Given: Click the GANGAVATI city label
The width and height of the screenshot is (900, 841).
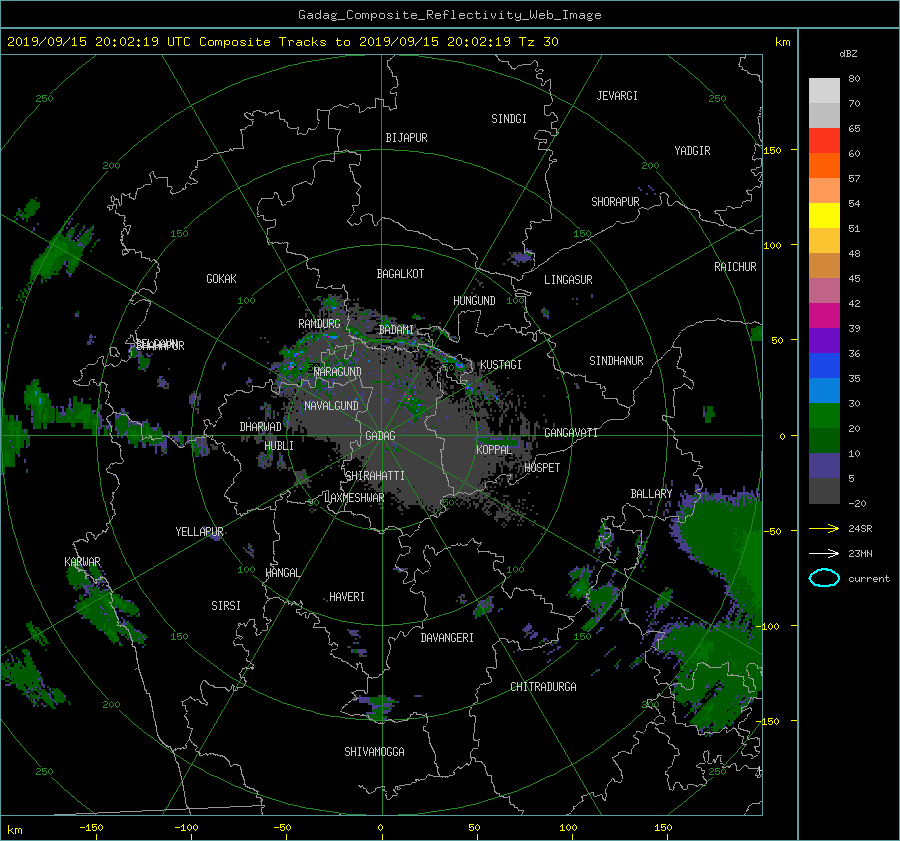Looking at the screenshot, I should tap(571, 432).
